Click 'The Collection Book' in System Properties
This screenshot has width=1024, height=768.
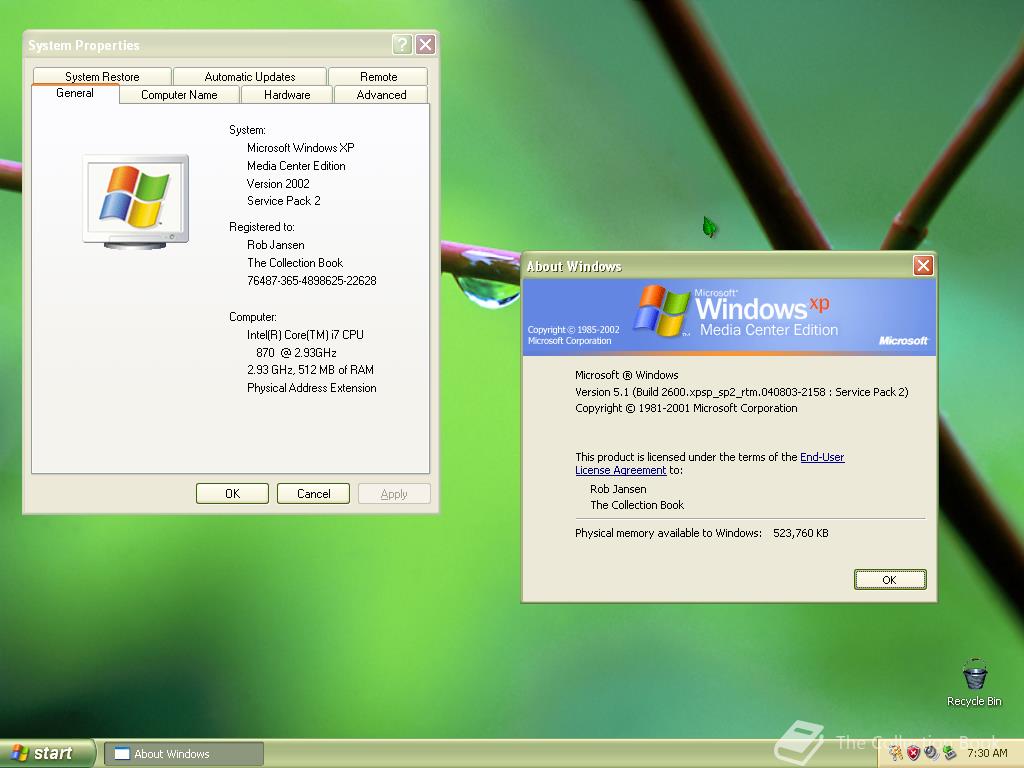point(295,263)
